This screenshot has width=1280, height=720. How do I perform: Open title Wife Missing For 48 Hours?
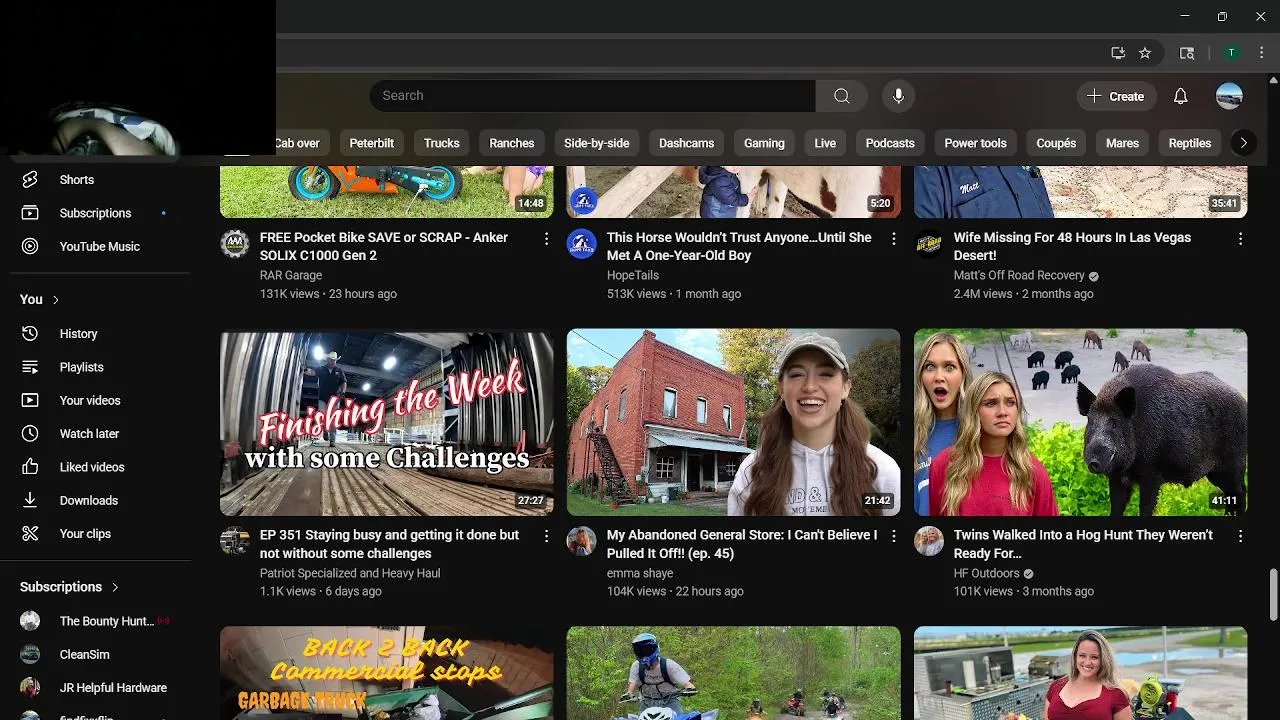click(x=1072, y=246)
